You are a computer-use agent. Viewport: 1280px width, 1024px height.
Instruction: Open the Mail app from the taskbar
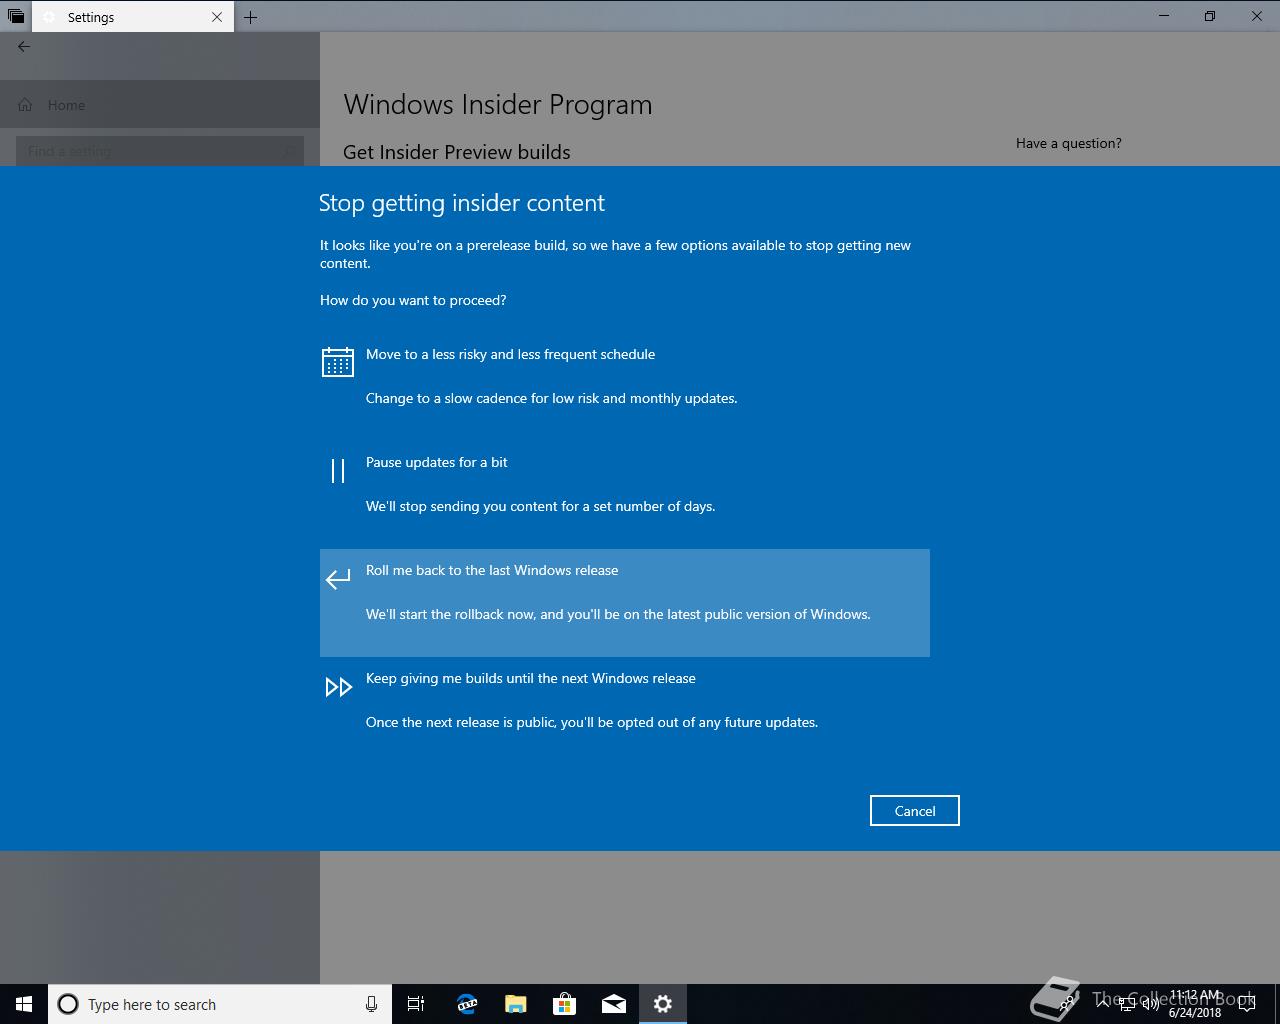click(613, 1004)
